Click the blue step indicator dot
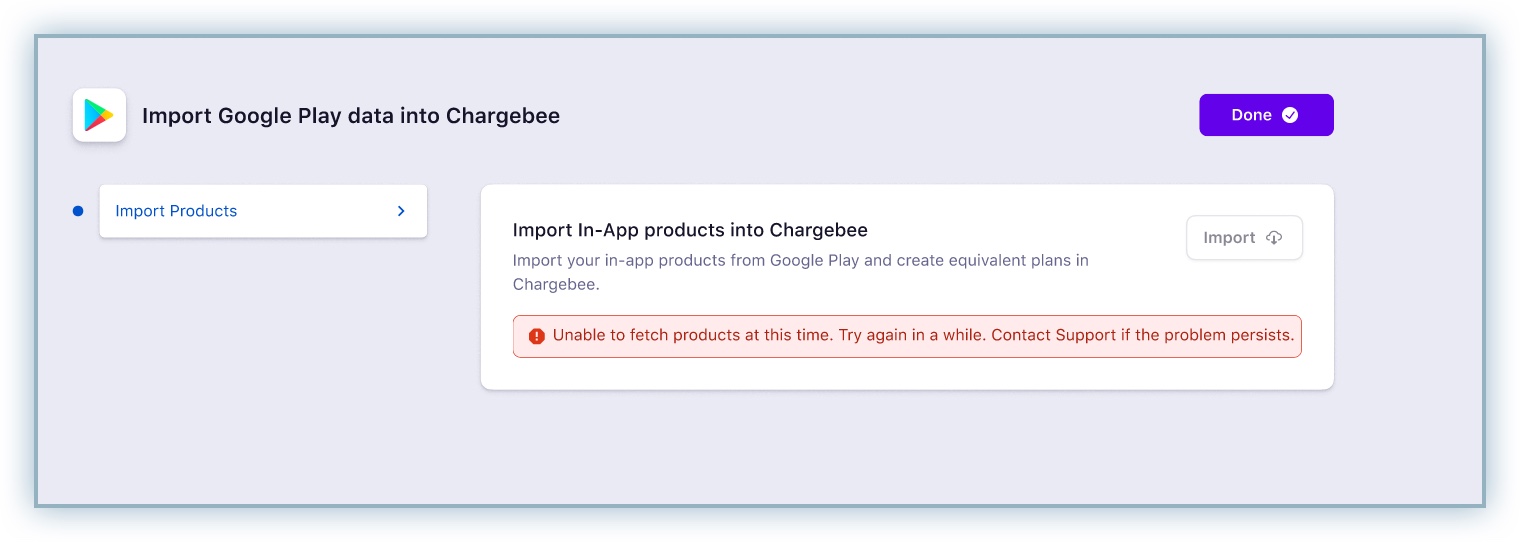 pyautogui.click(x=78, y=211)
